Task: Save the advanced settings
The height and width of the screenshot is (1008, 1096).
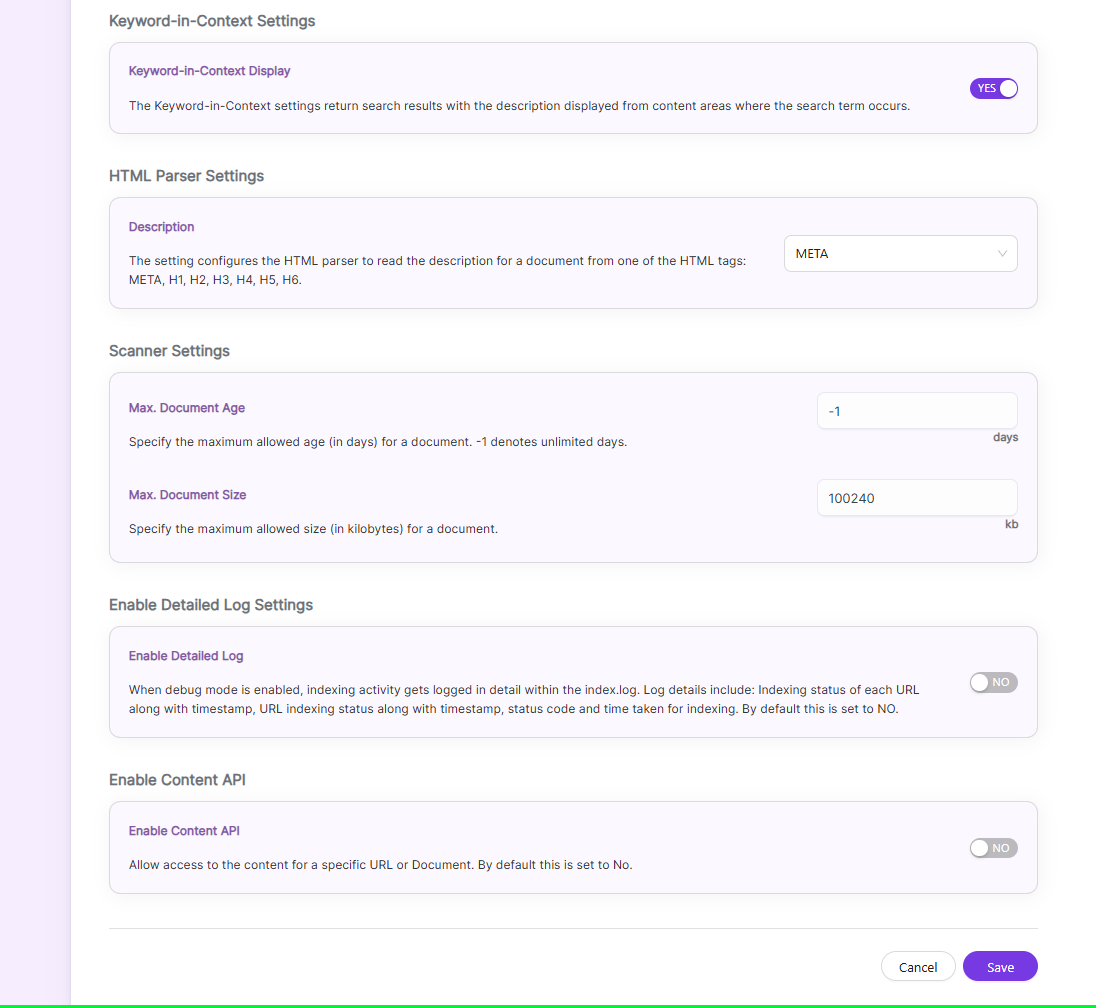Action: point(1000,967)
